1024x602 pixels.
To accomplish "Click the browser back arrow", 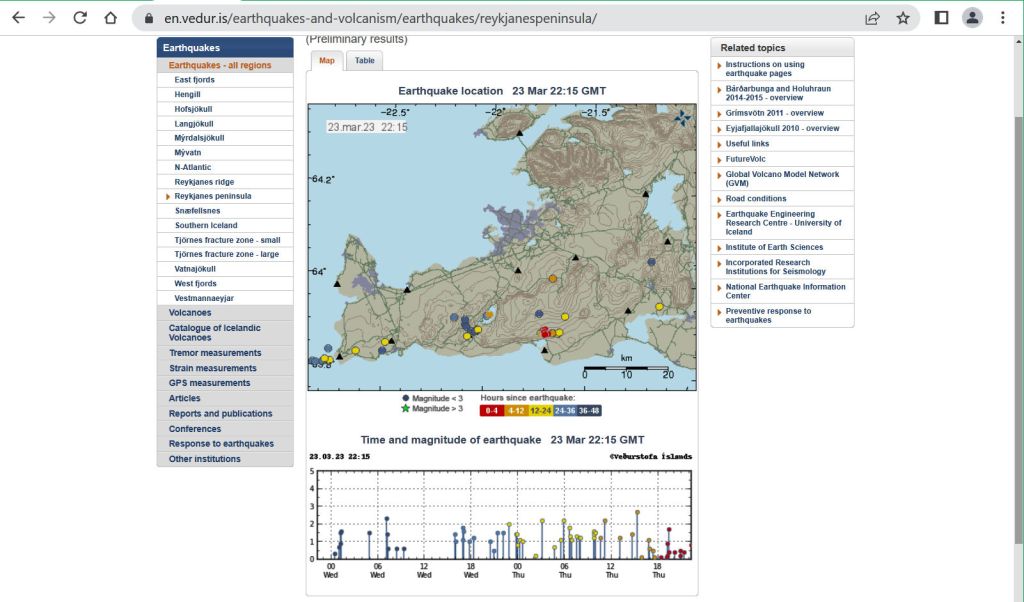I will coord(19,18).
